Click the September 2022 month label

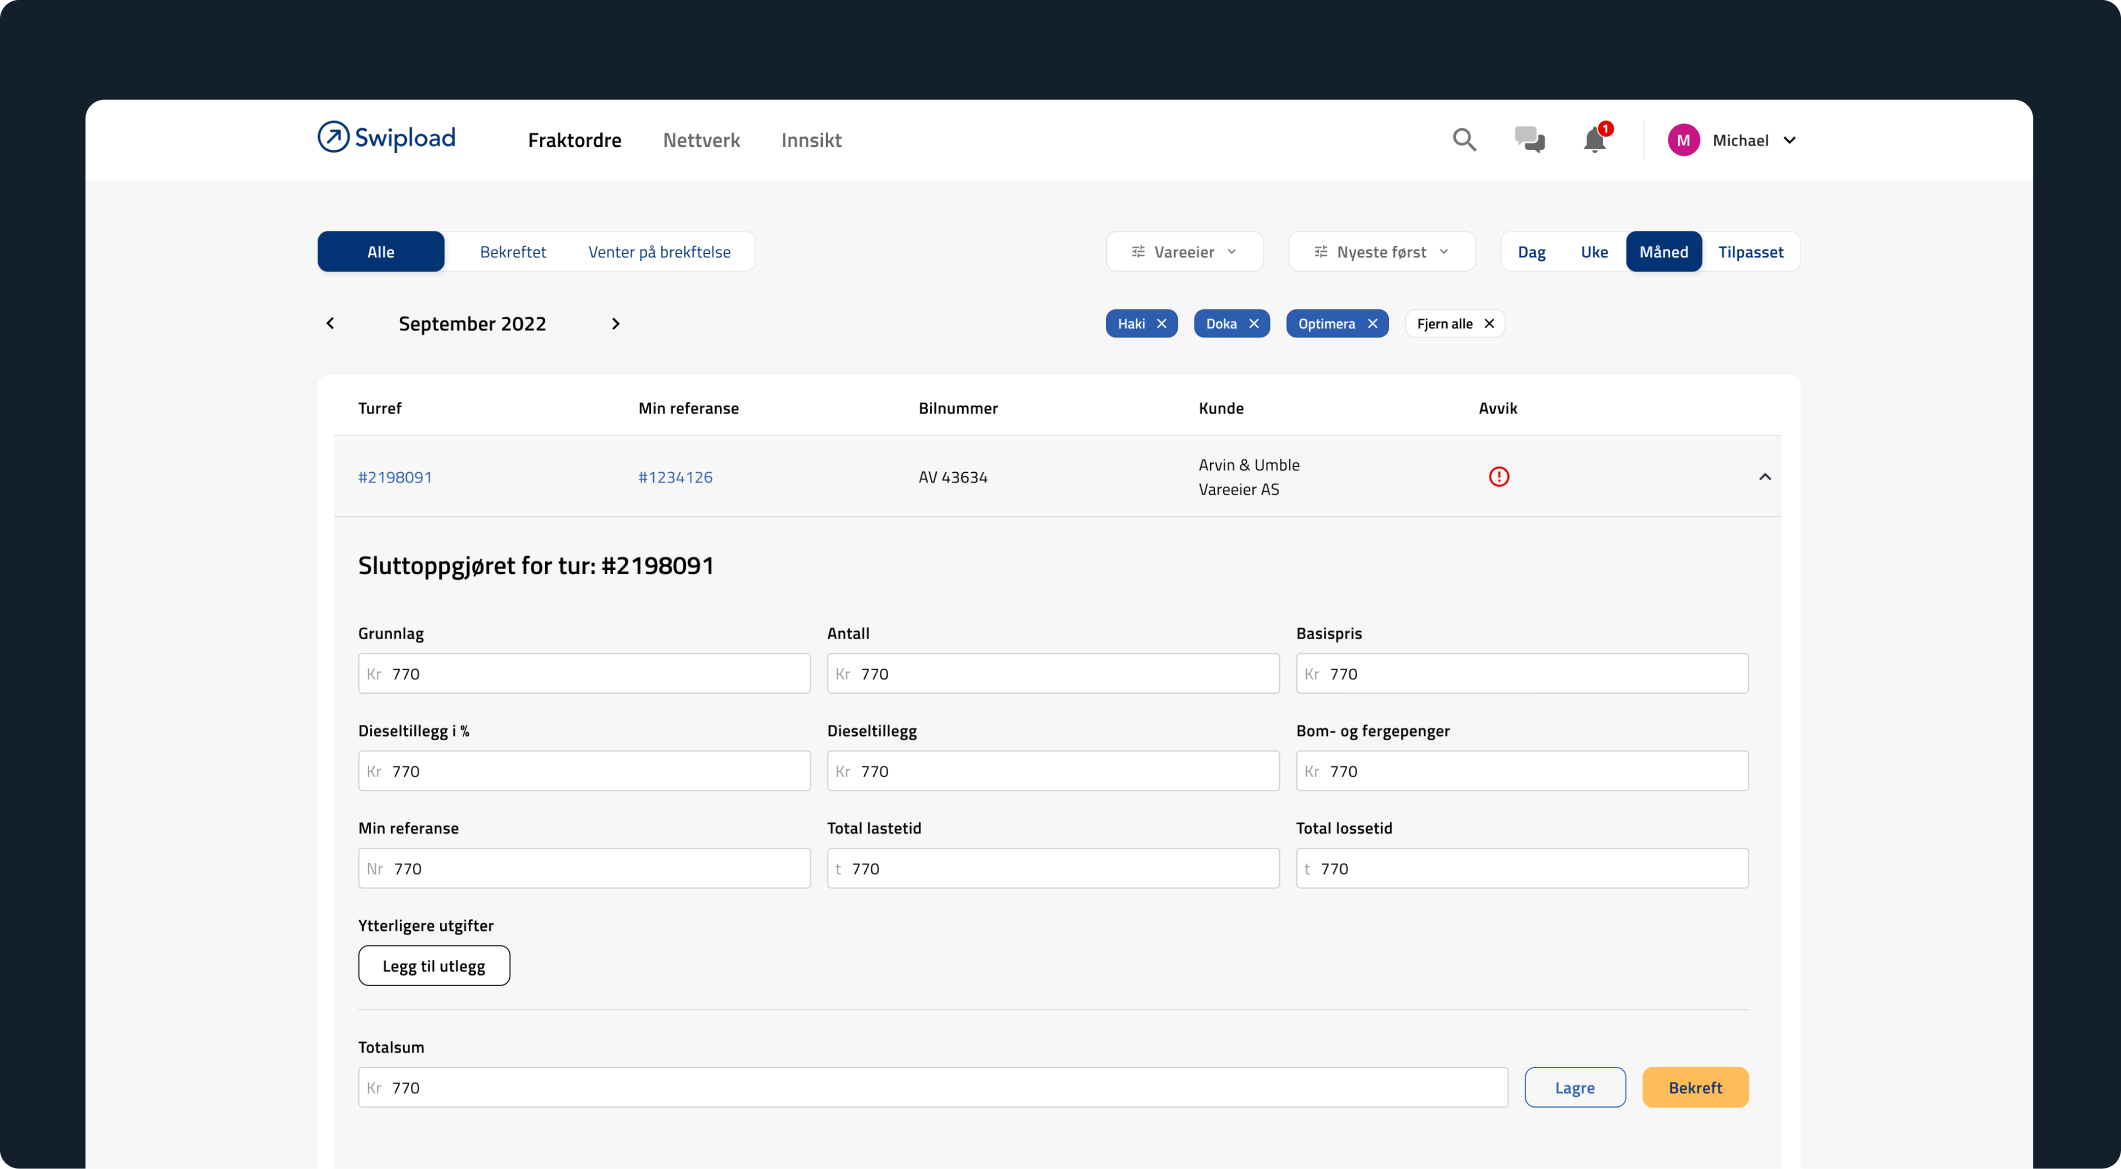click(472, 324)
